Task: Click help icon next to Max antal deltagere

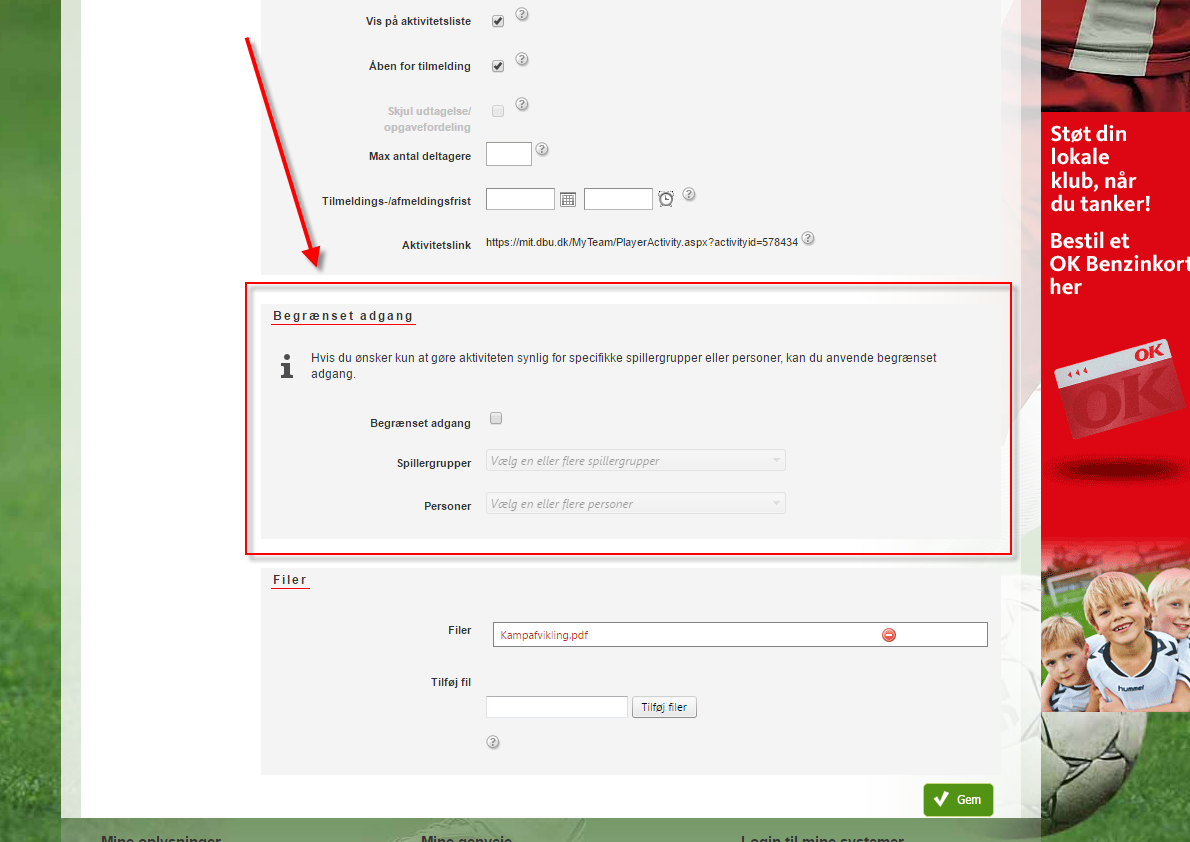Action: pos(542,149)
